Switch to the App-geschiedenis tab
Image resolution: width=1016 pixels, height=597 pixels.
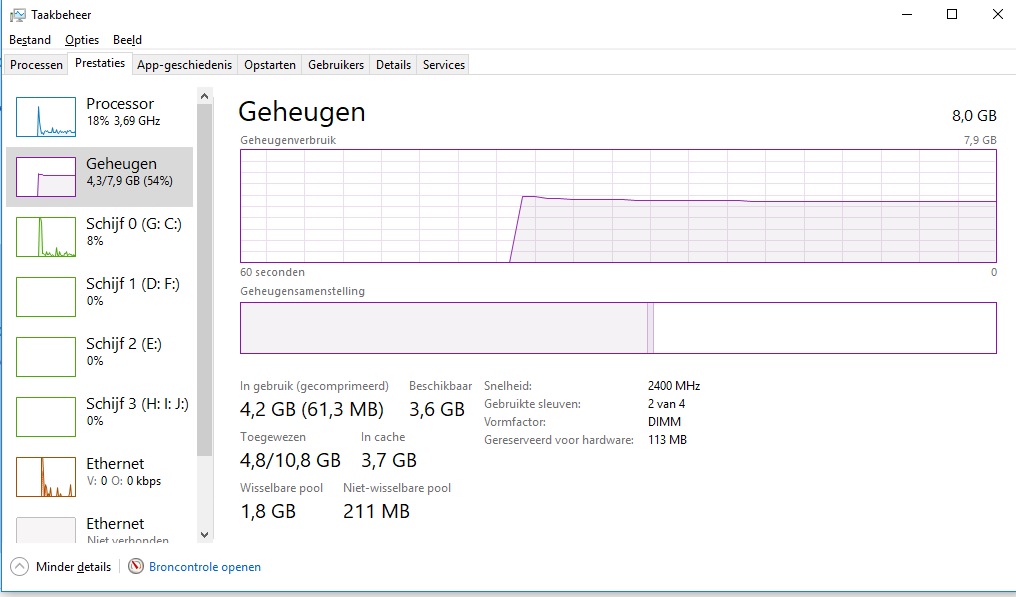pos(184,65)
